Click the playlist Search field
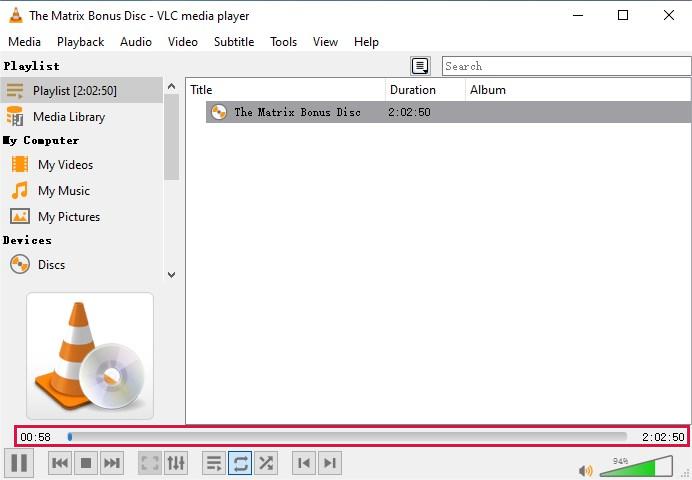 point(565,66)
